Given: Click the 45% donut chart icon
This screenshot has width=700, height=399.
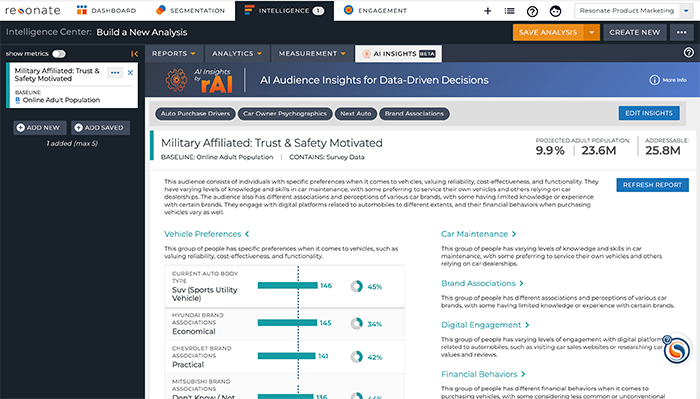Looking at the screenshot, I should (356, 286).
